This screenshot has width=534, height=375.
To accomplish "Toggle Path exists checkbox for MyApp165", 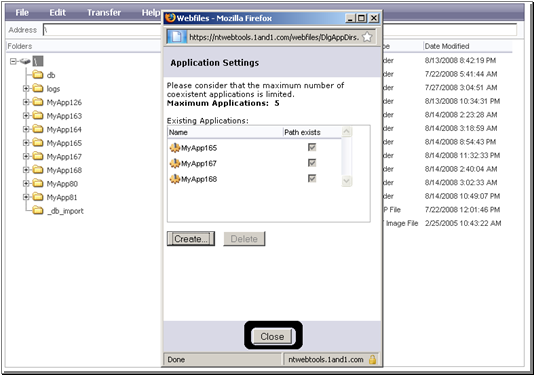I will point(312,147).
